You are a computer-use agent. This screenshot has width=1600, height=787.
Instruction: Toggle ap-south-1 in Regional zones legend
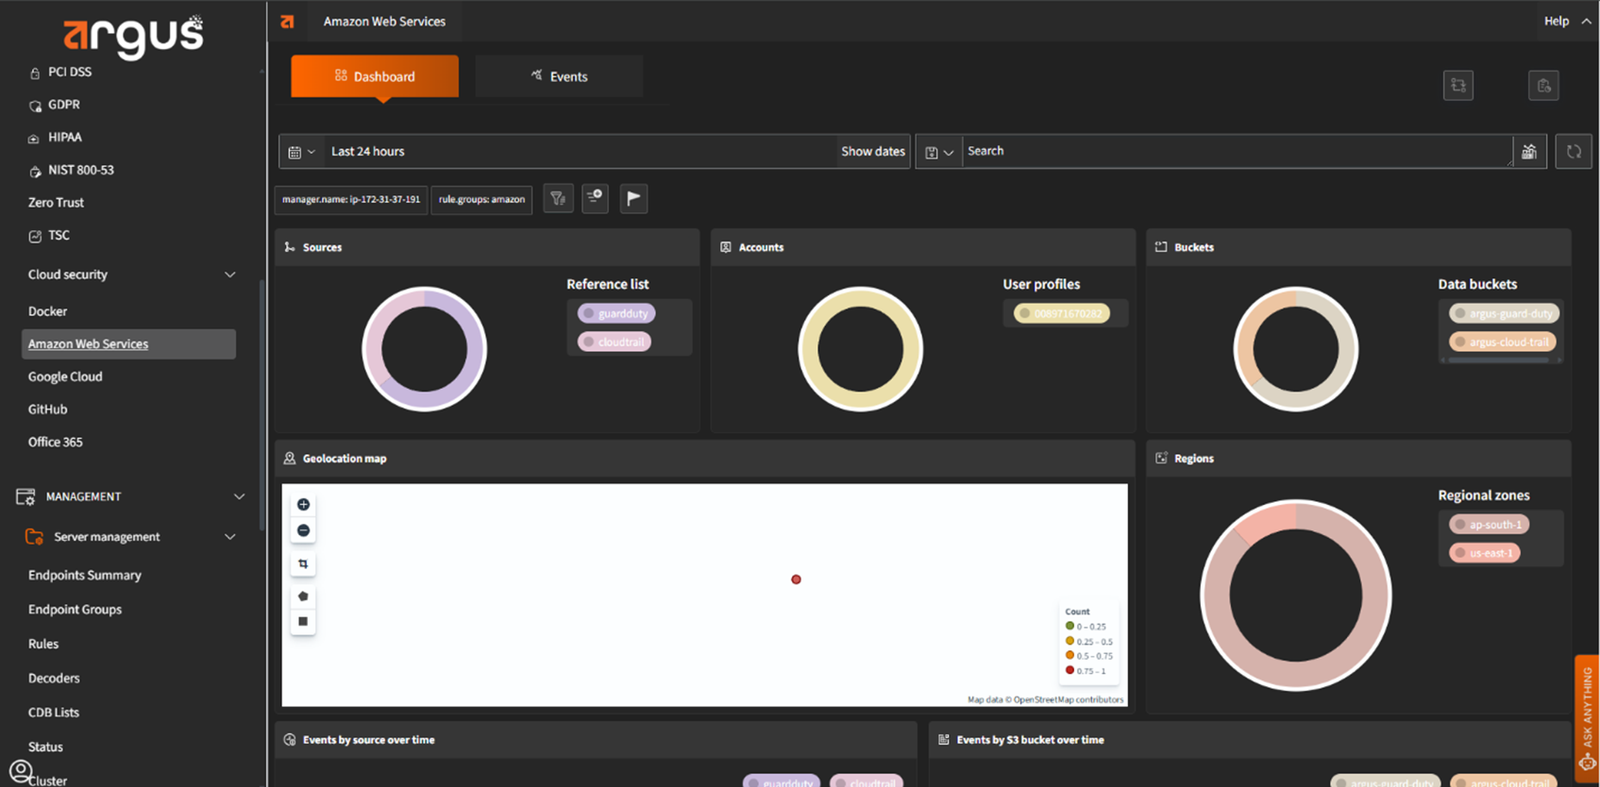pyautogui.click(x=1489, y=525)
